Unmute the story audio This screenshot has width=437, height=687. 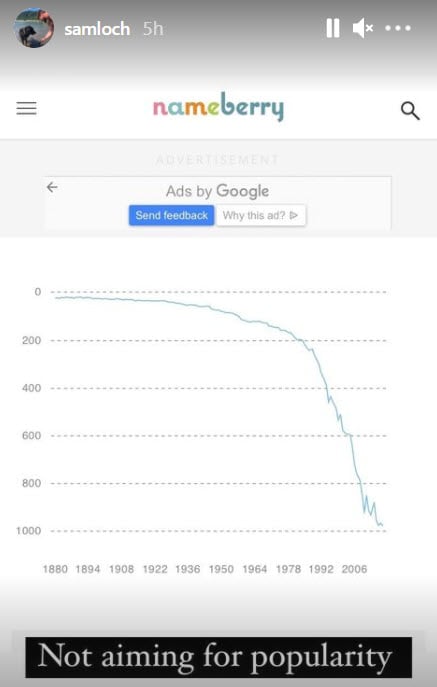click(362, 28)
